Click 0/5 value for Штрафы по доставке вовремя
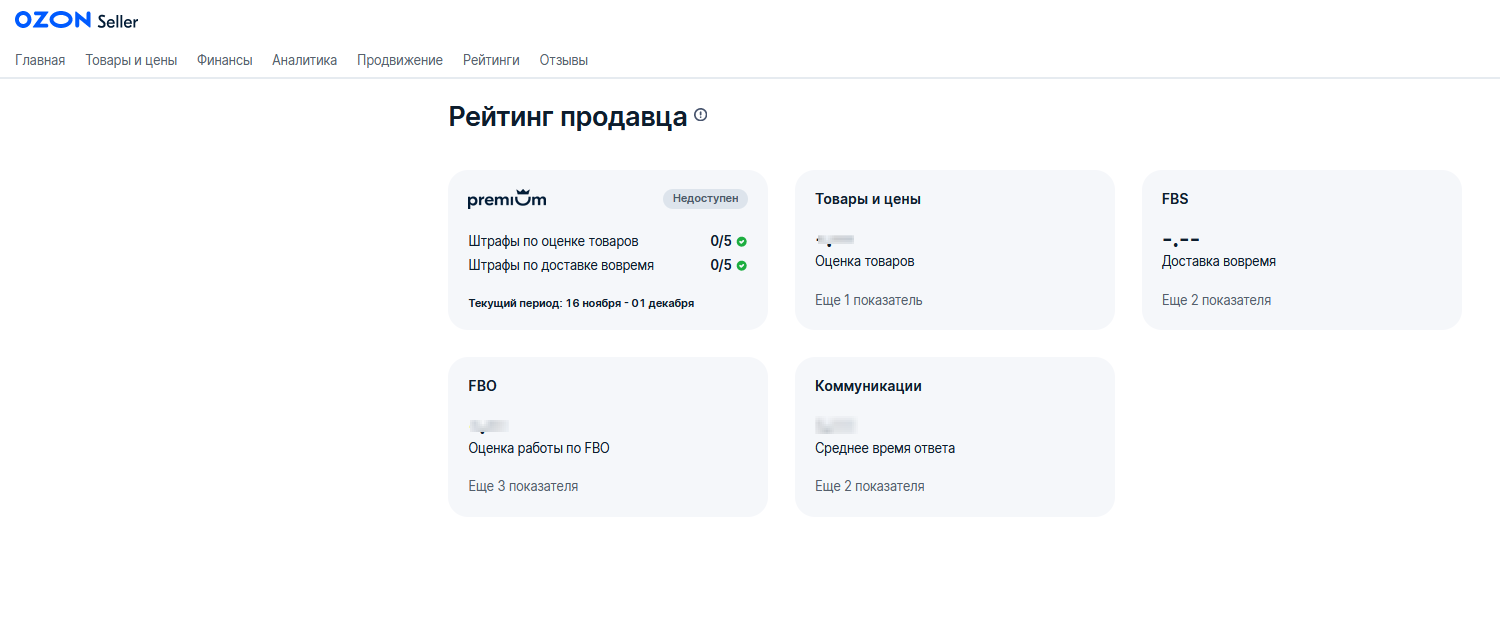The width and height of the screenshot is (1500, 637). point(721,265)
